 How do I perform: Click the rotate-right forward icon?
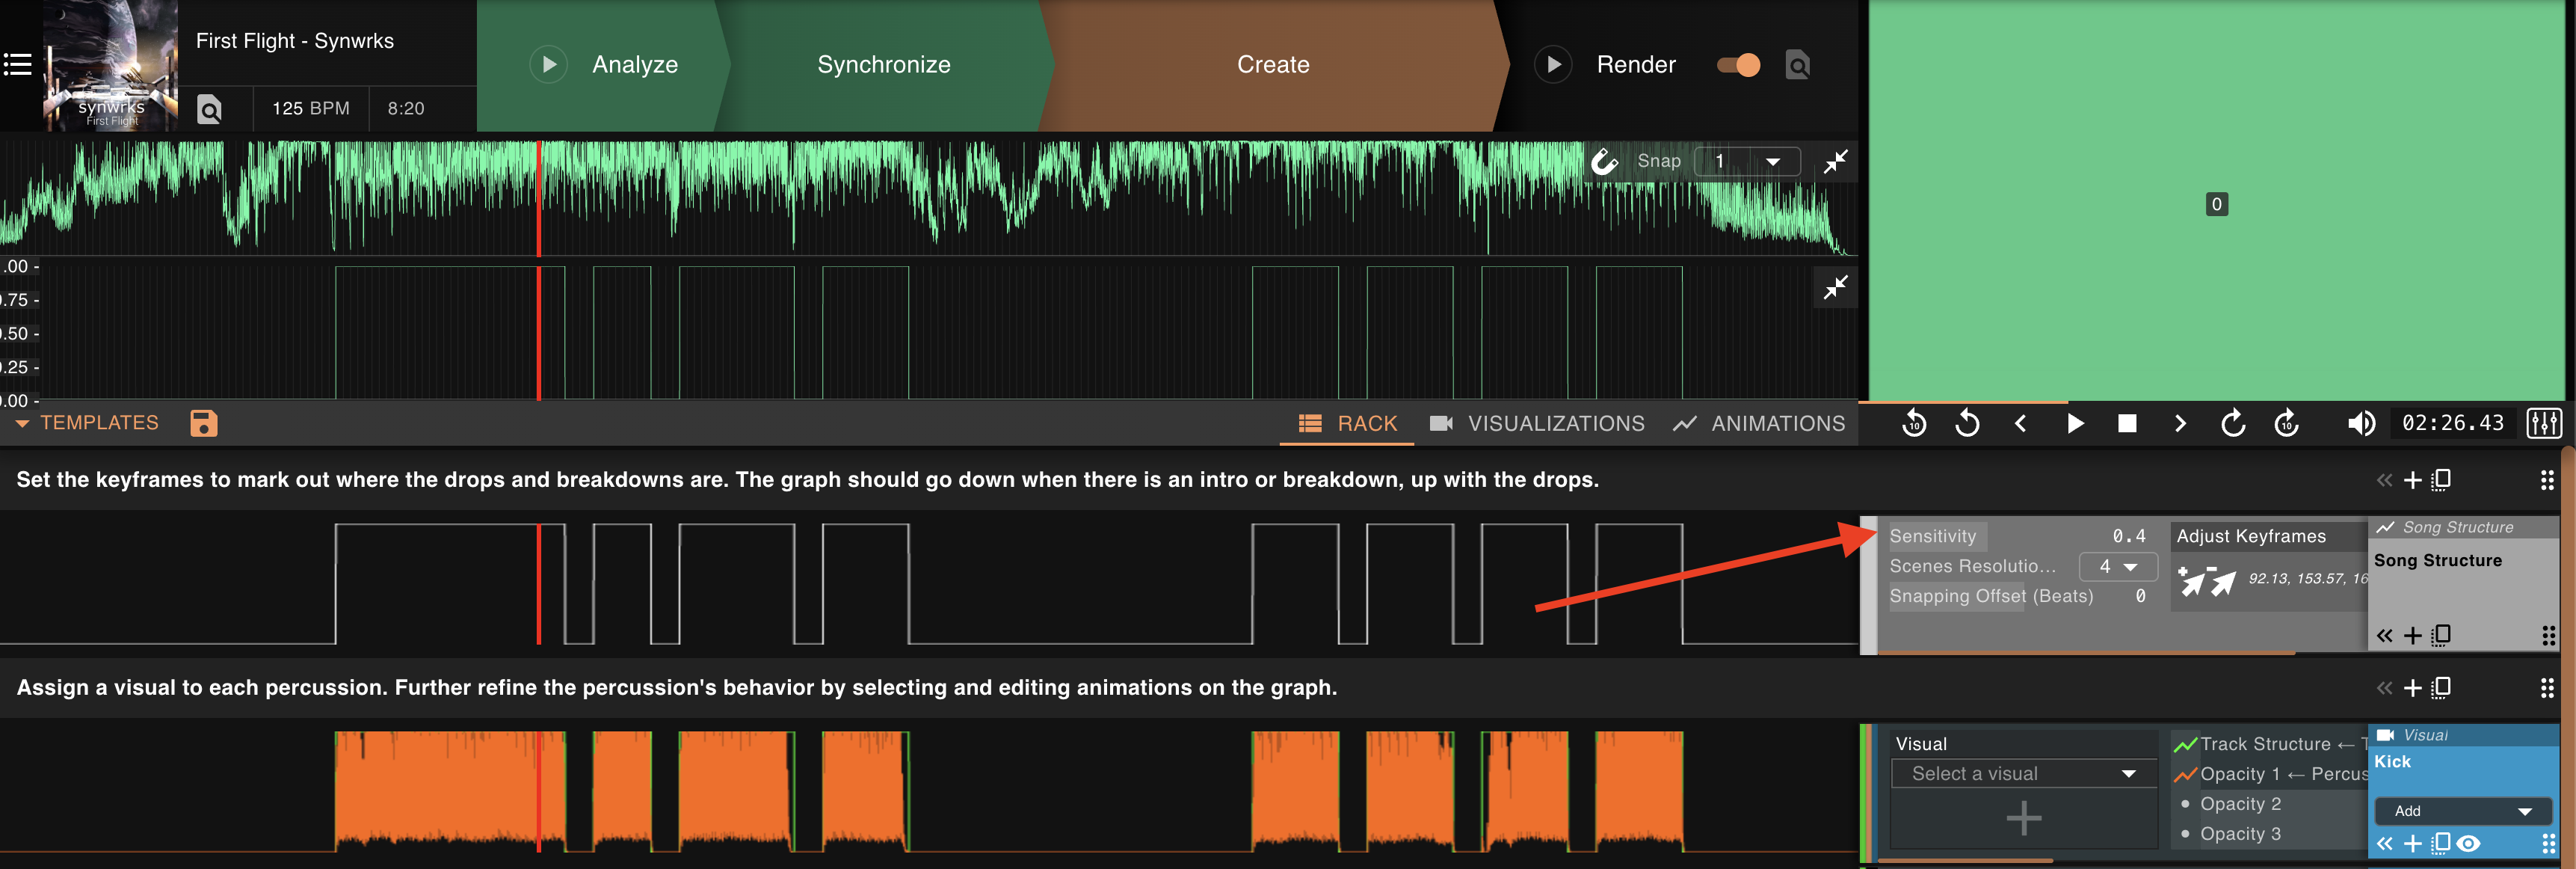(x=2233, y=424)
